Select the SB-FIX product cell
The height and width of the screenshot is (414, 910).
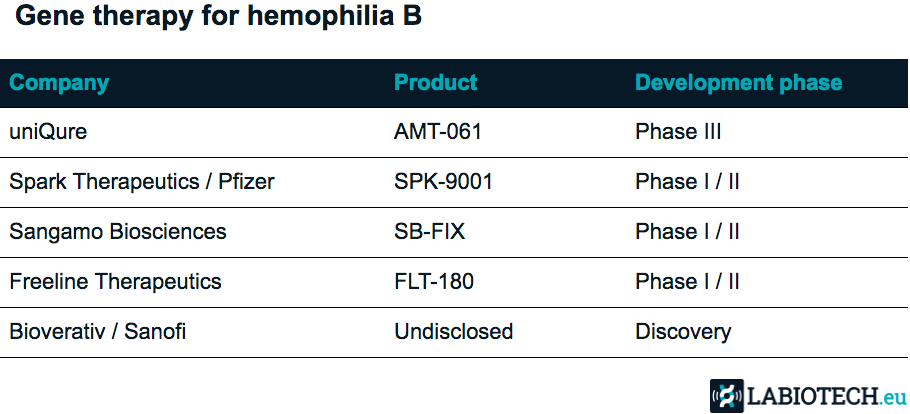[x=429, y=232]
